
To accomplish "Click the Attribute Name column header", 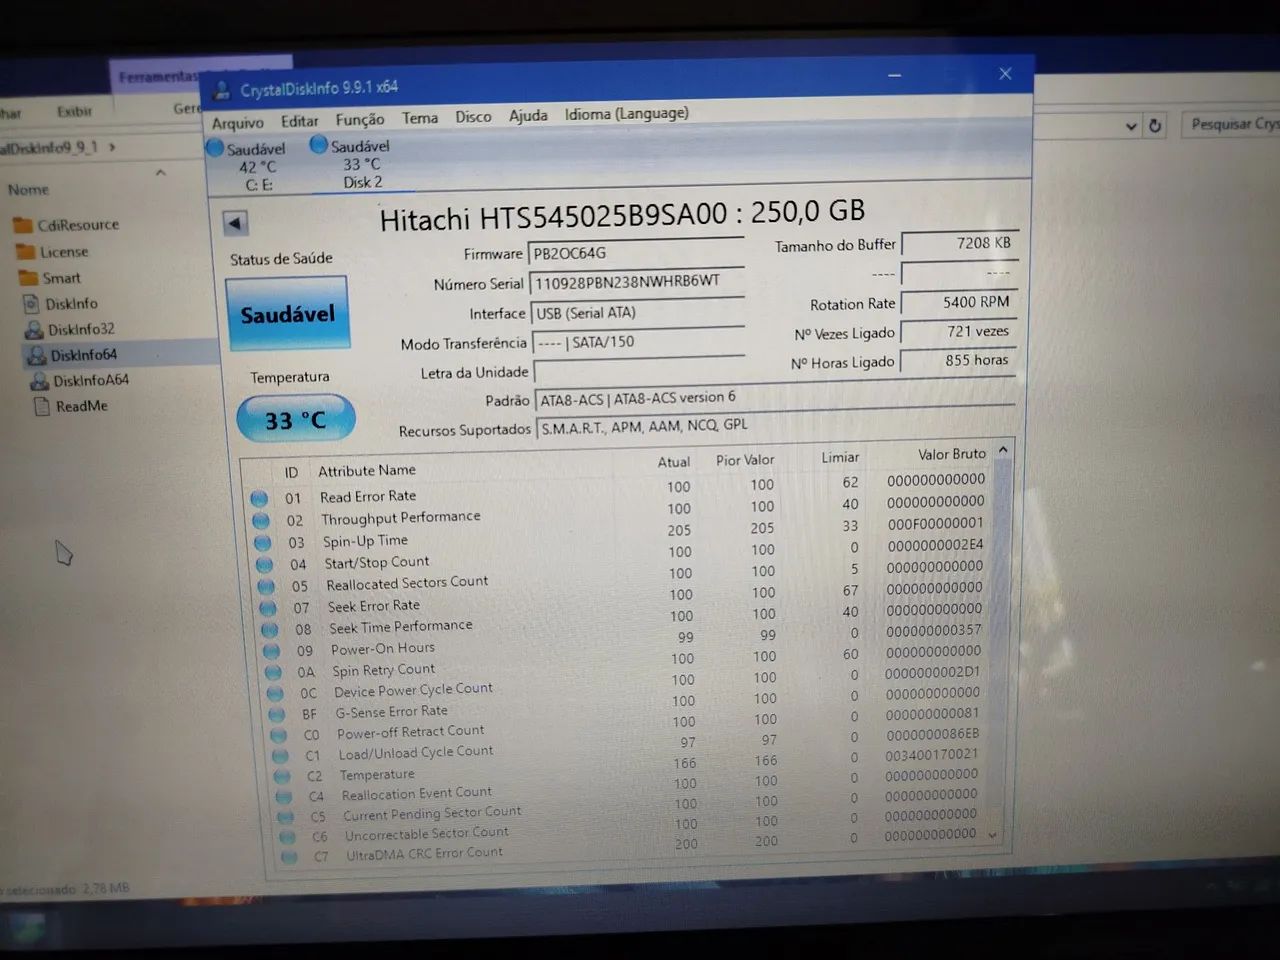I will coord(367,470).
